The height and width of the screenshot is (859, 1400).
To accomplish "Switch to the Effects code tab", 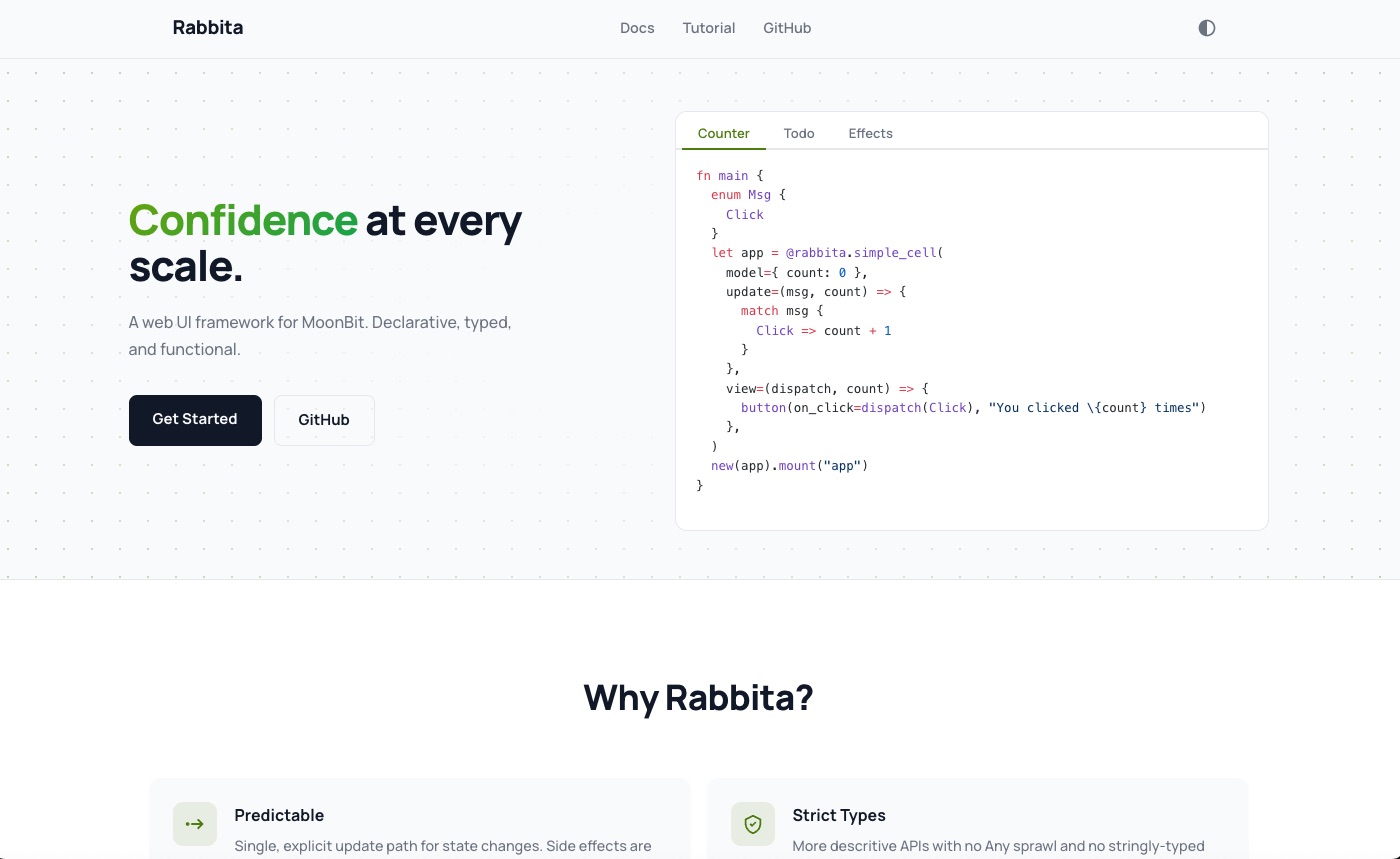I will 871,133.
